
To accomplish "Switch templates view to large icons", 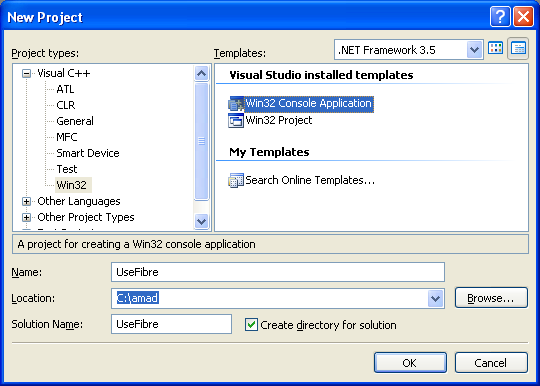I will (496, 49).
